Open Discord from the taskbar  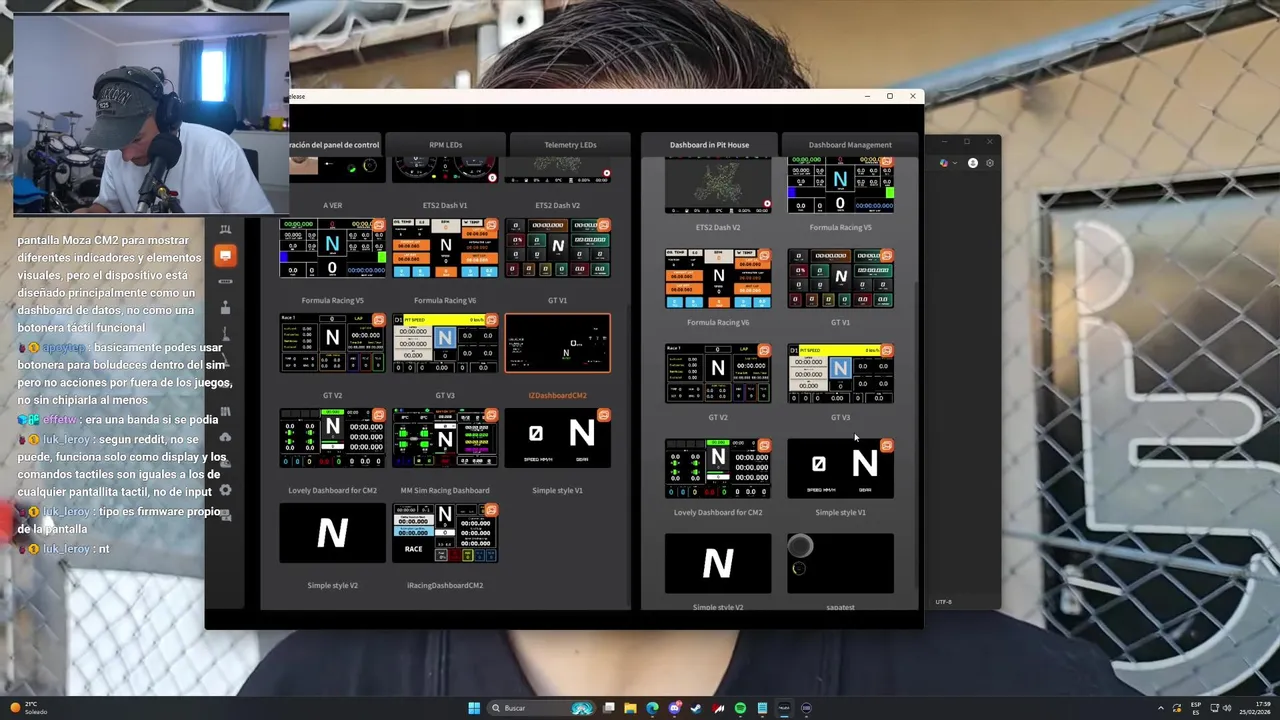point(674,708)
